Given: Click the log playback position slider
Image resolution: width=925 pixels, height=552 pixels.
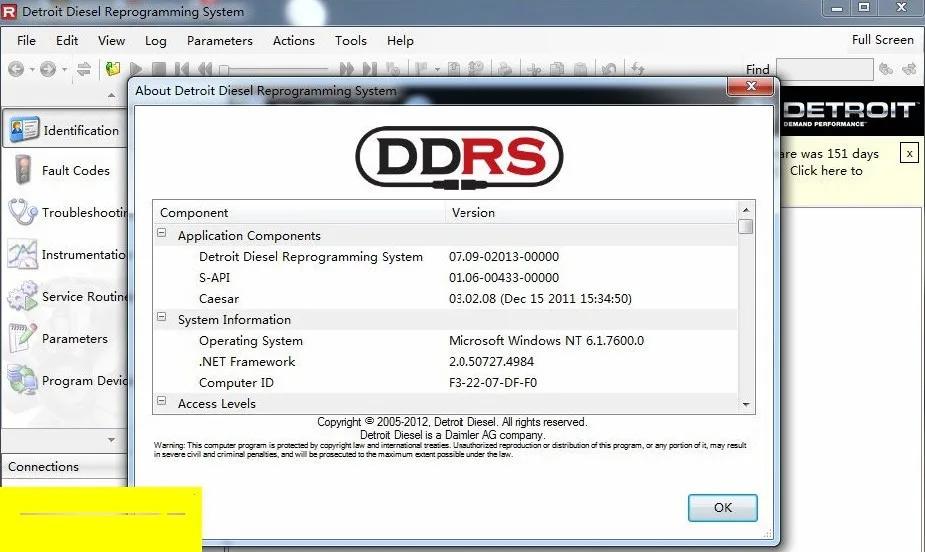Looking at the screenshot, I should click(x=273, y=70).
